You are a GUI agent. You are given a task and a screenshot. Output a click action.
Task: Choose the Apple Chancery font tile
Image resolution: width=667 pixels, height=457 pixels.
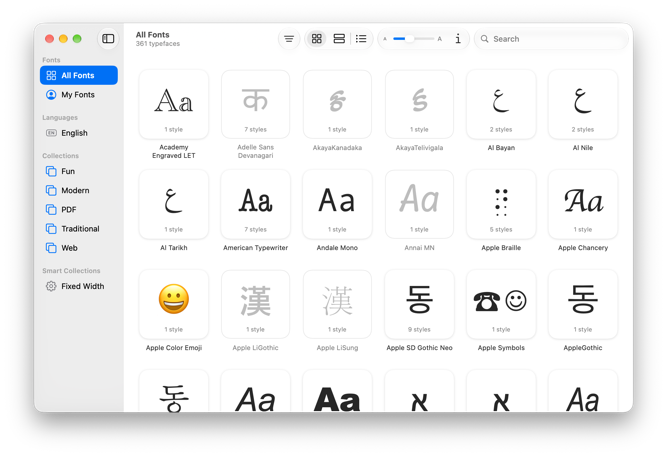click(x=583, y=205)
